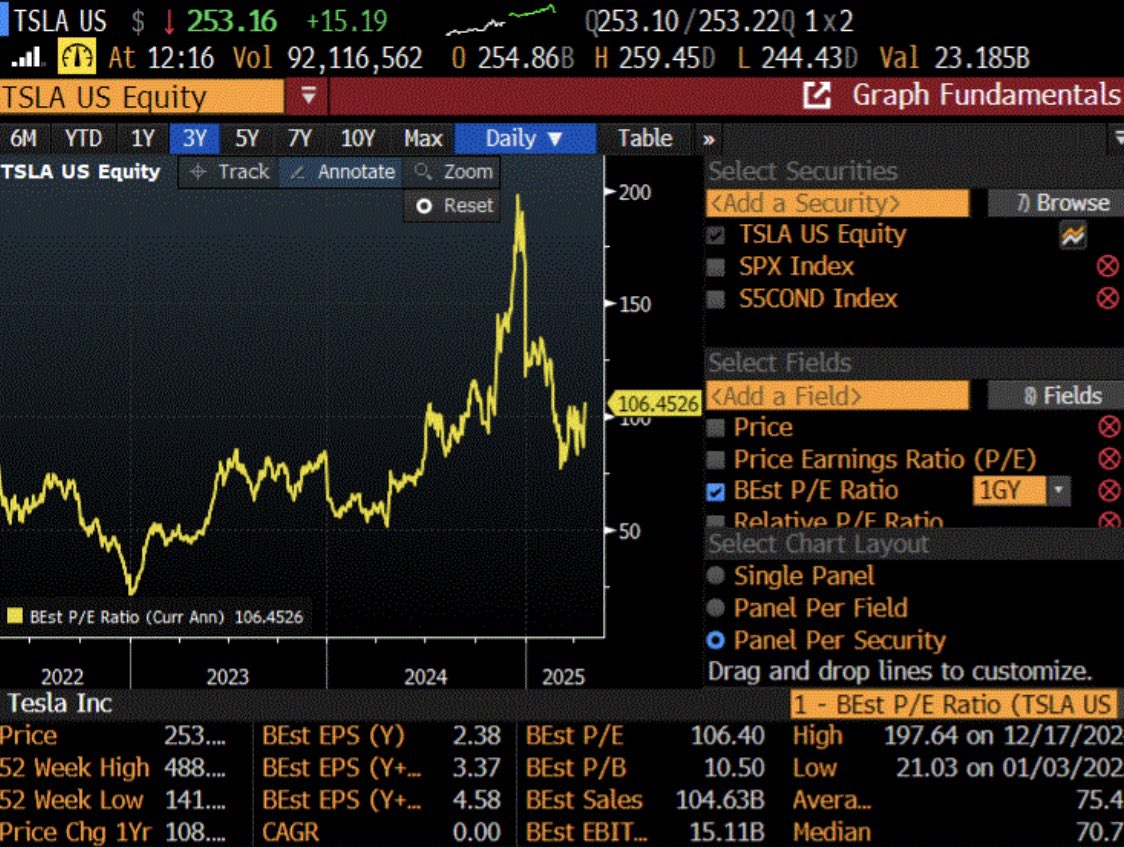The width and height of the screenshot is (1124, 847).
Task: Switch to the 5Y time range tab
Action: (x=247, y=138)
